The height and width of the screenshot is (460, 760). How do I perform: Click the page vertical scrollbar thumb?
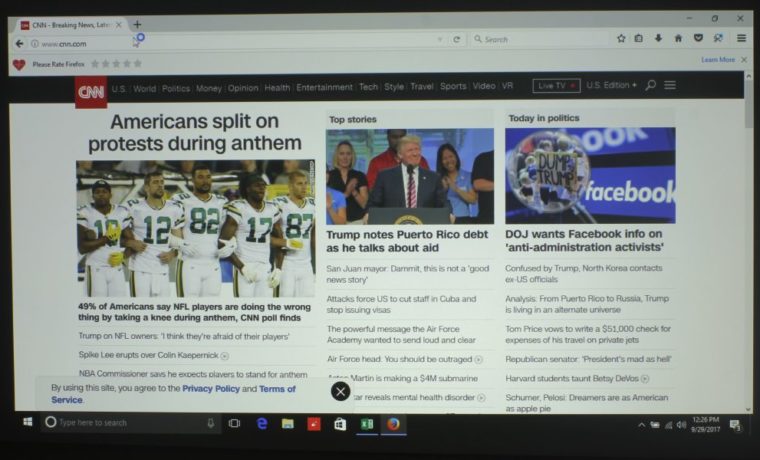749,106
